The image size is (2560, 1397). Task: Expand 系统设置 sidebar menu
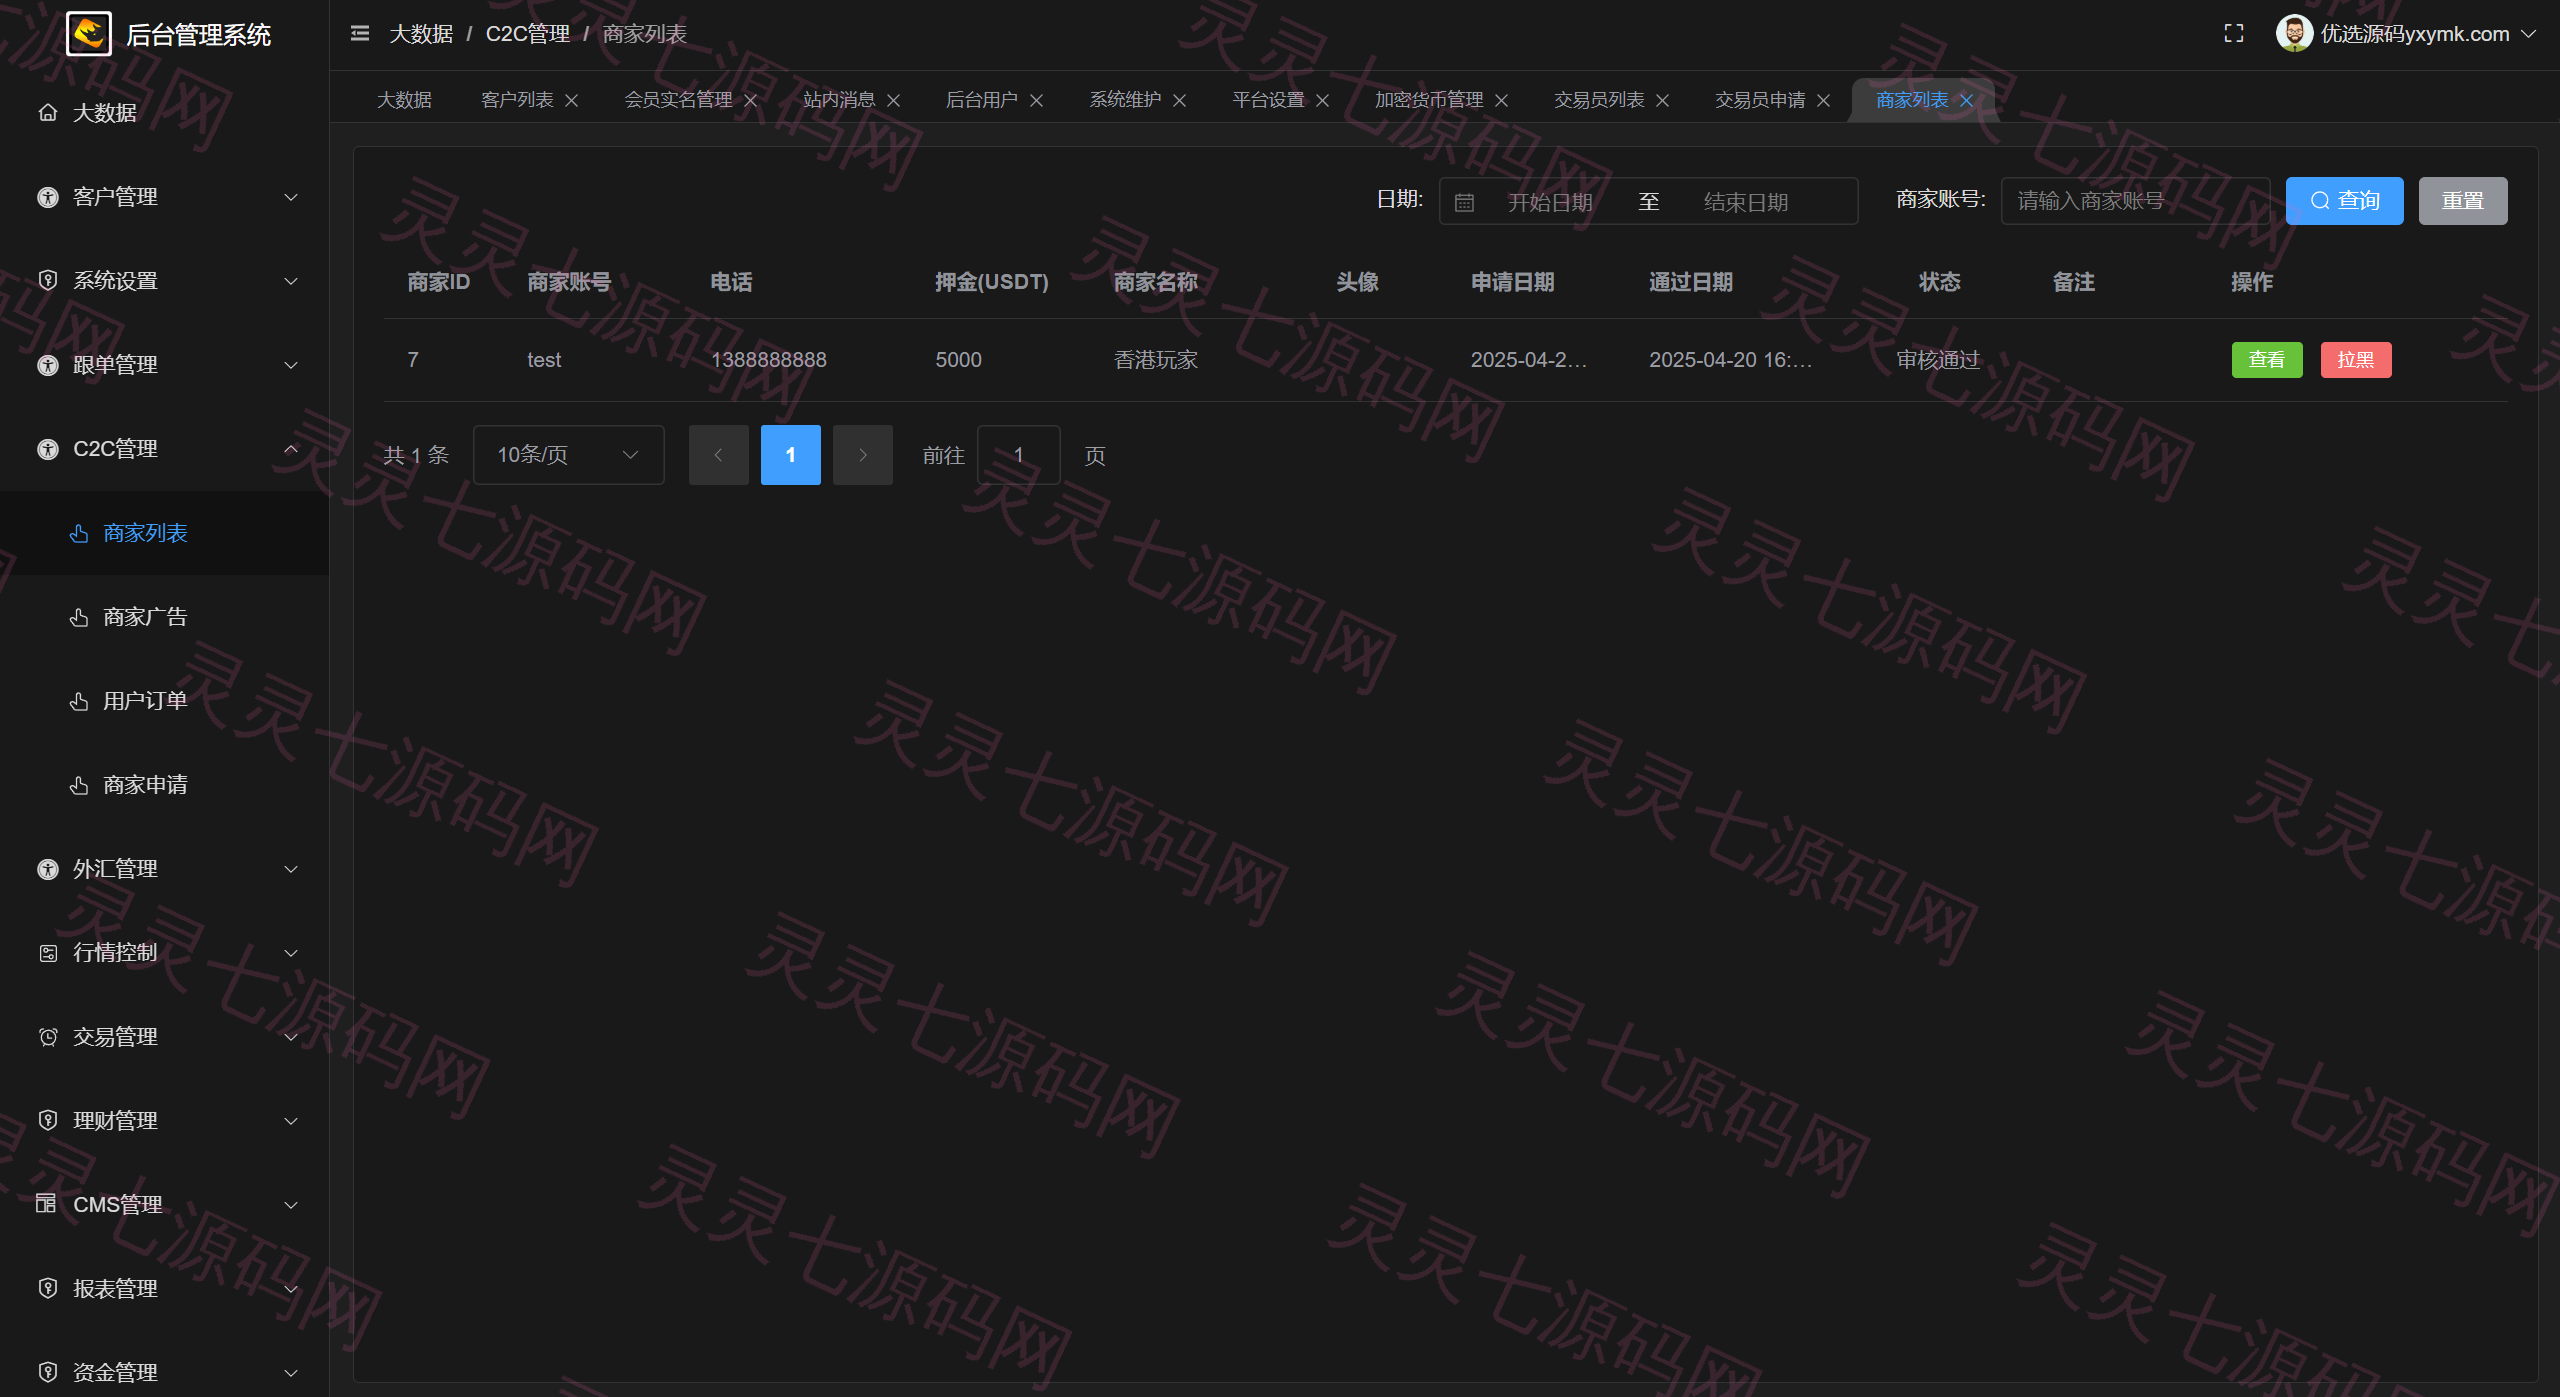click(165, 281)
